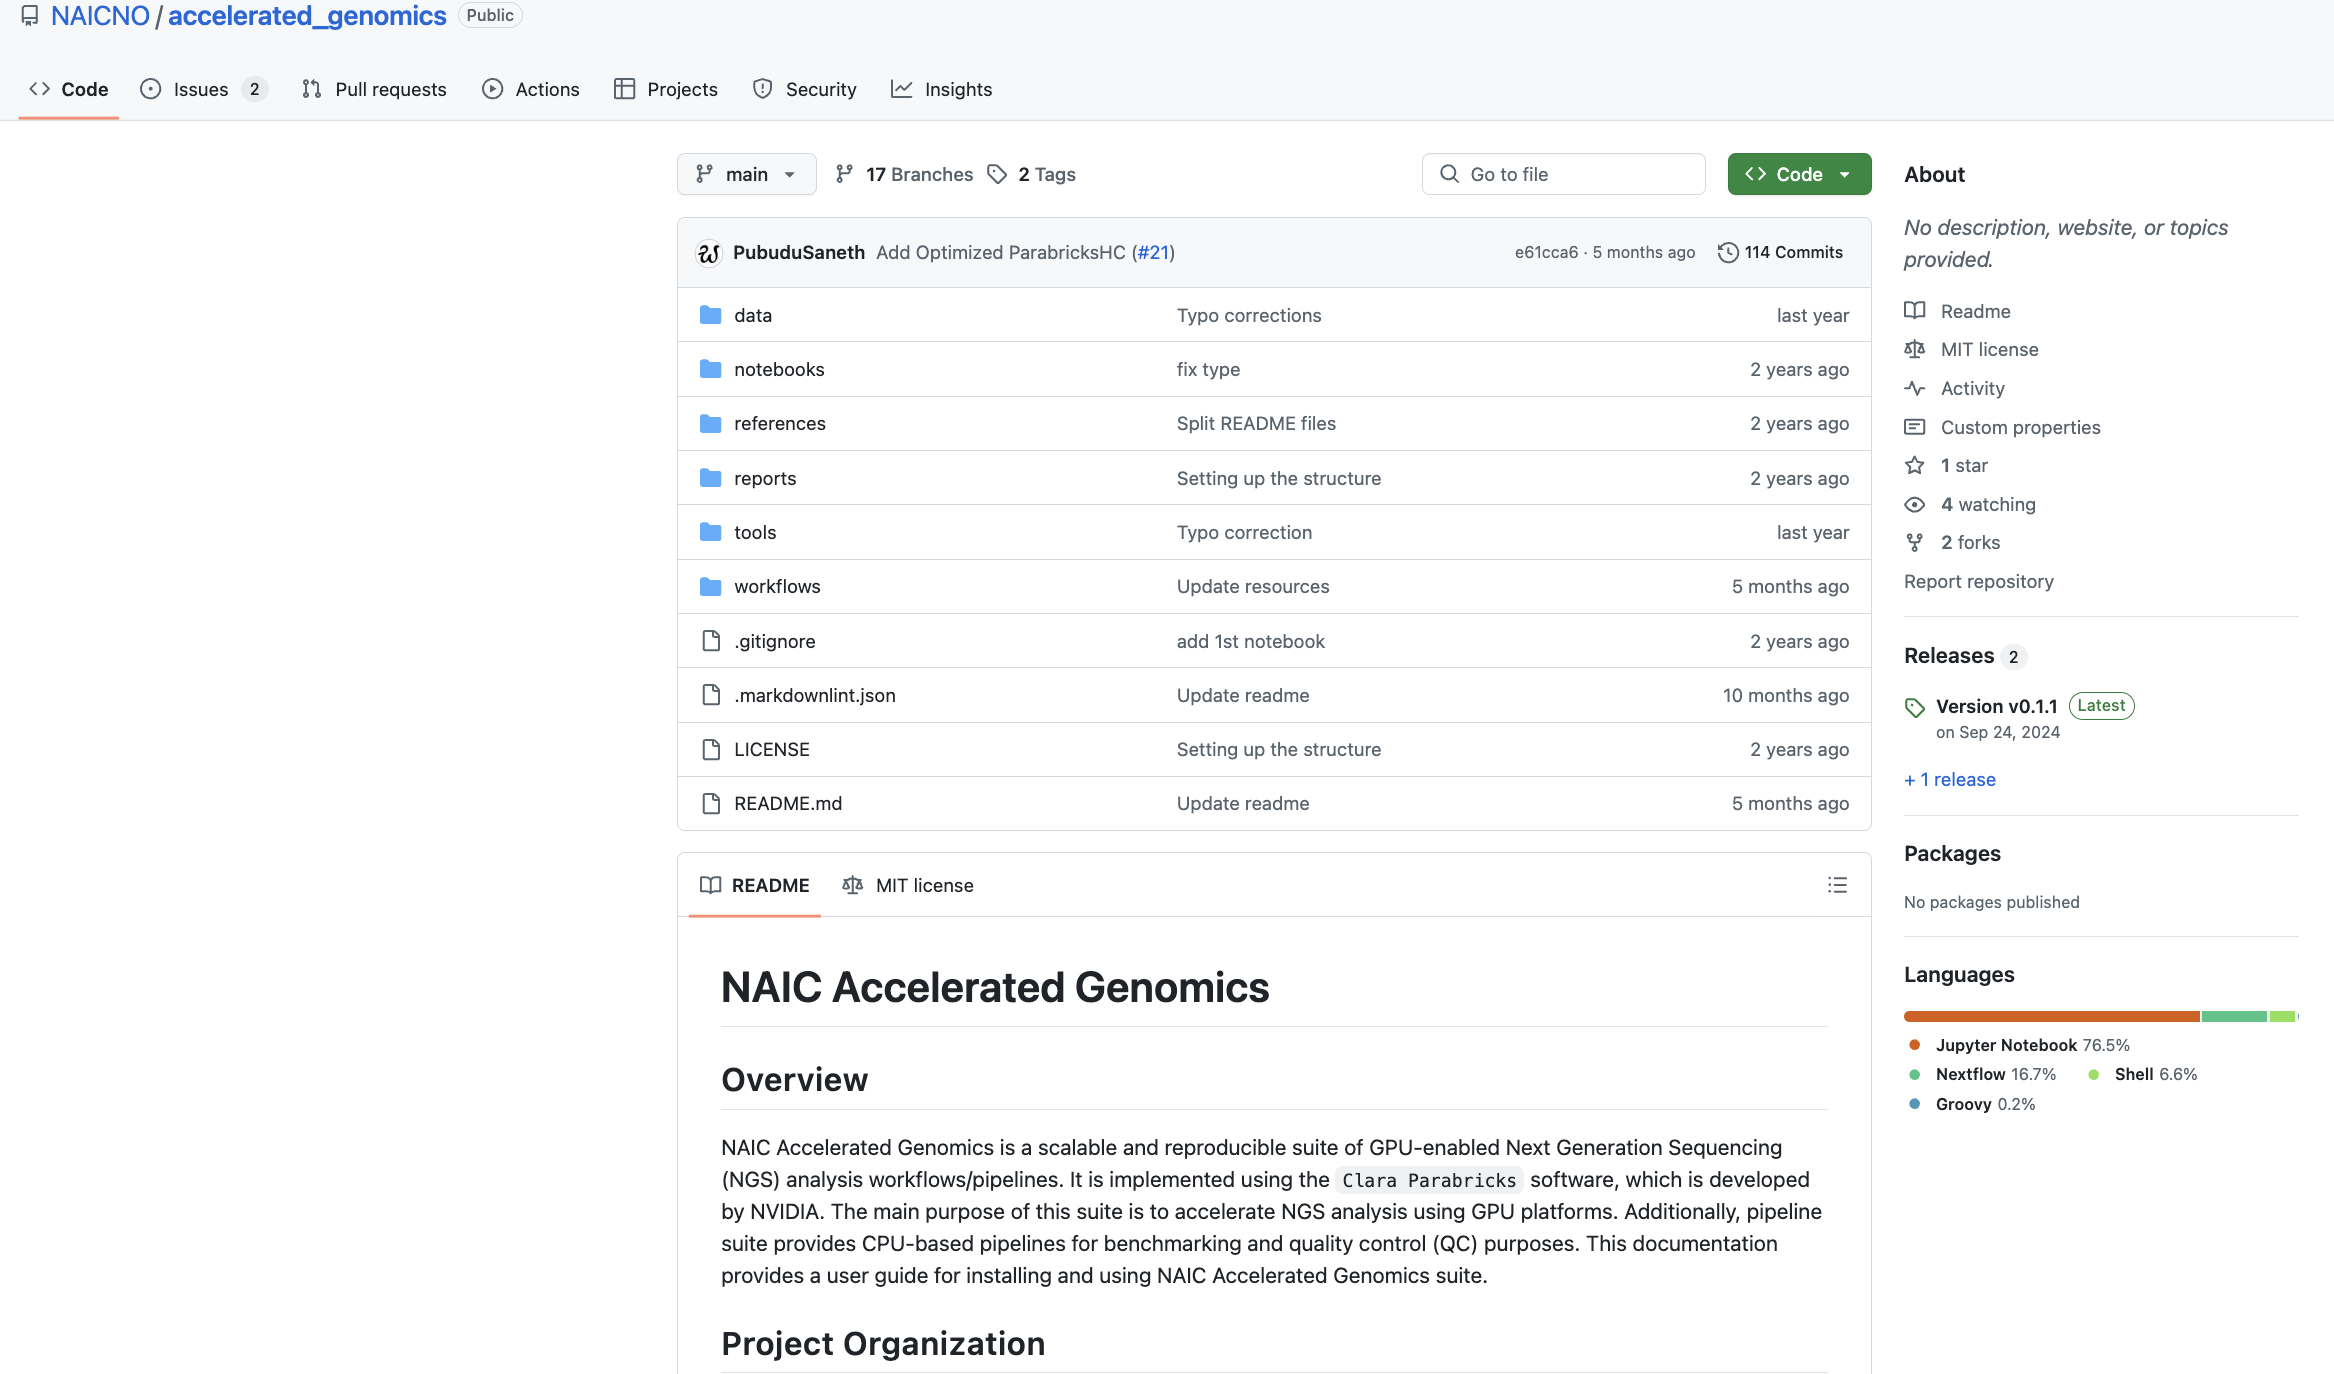Image resolution: width=2334 pixels, height=1374 pixels.
Task: Click the LICENSE file icon
Action: tap(711, 749)
